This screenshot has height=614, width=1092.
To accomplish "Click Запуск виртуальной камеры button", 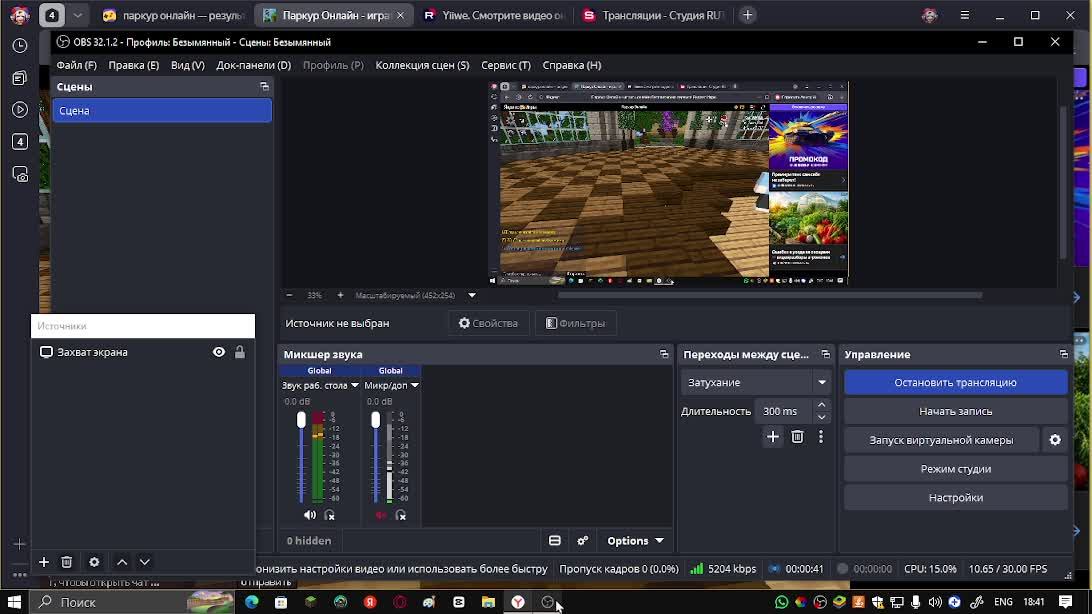I will point(941,440).
